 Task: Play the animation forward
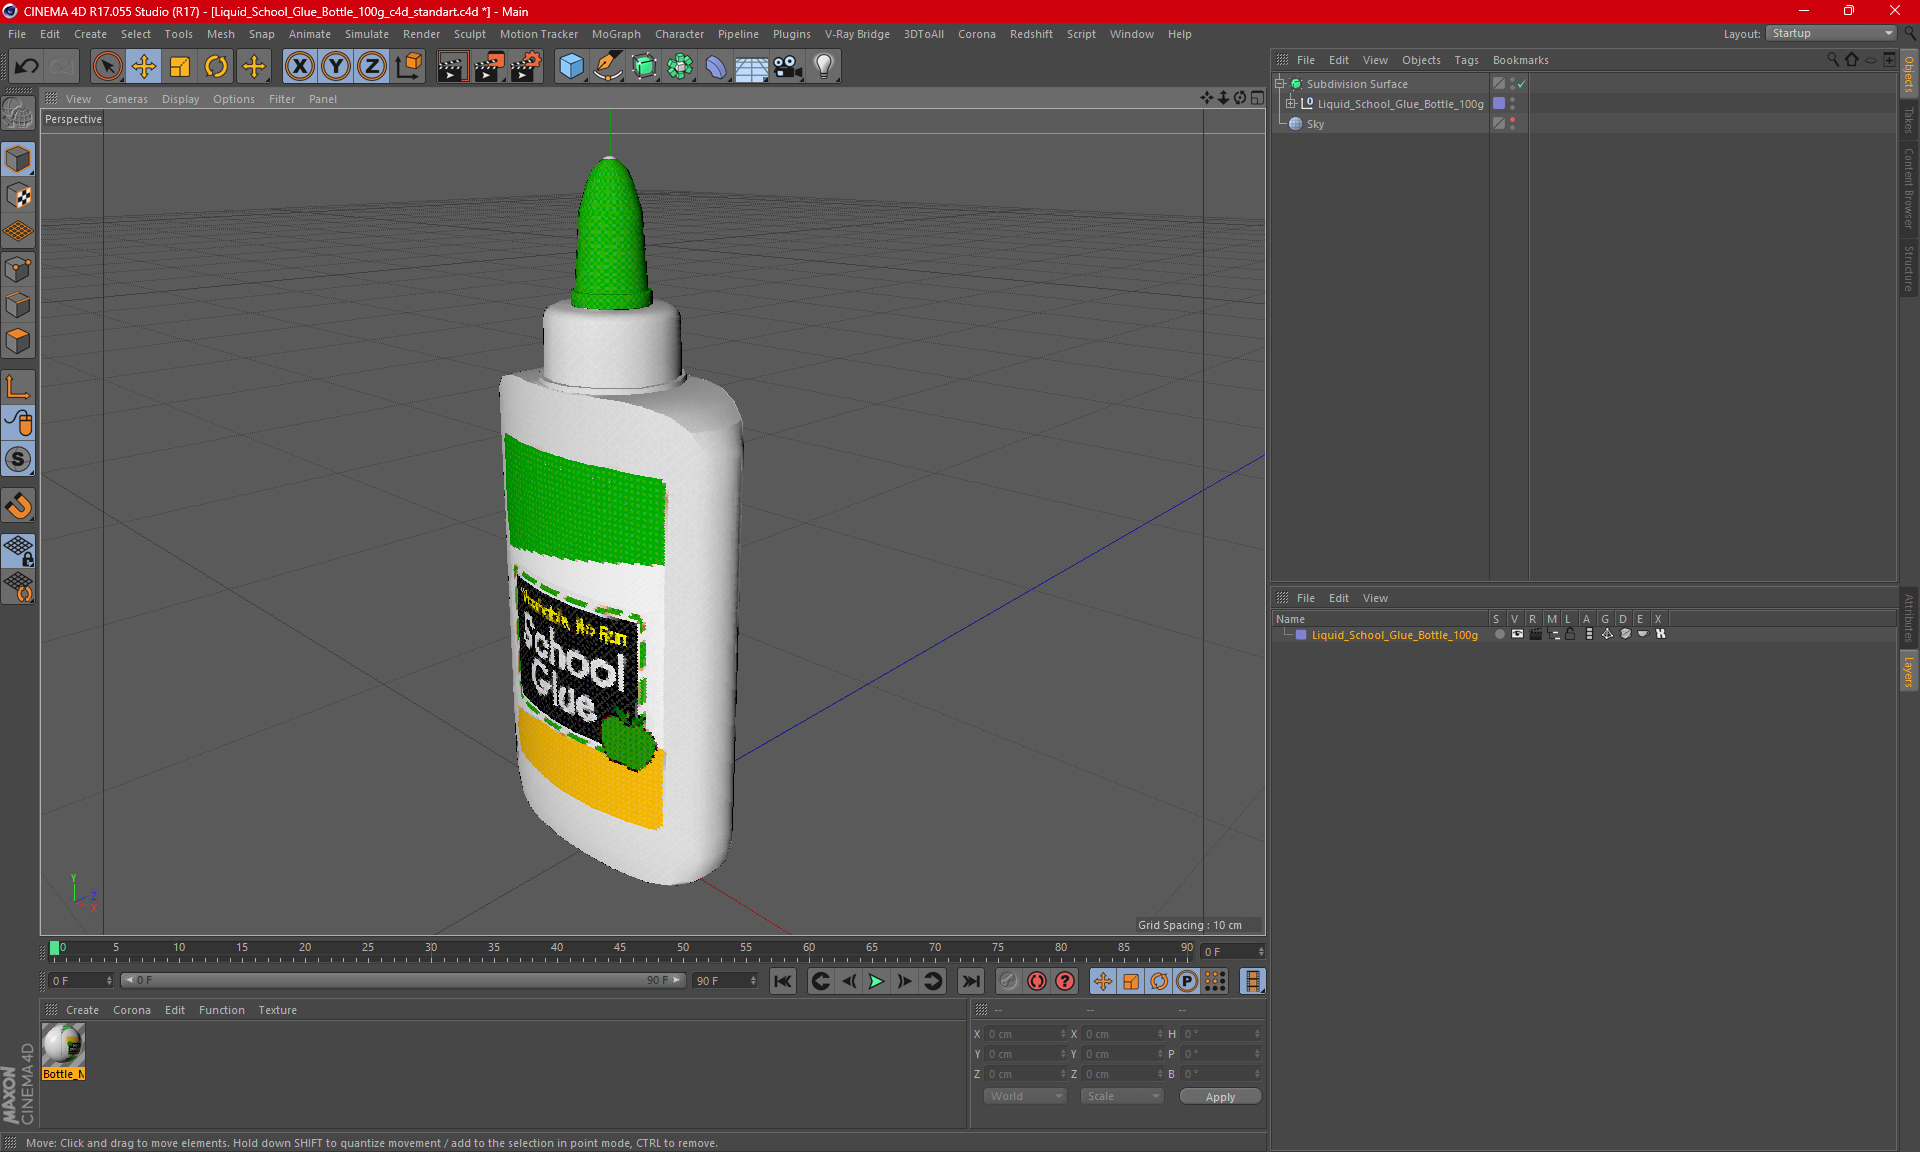[876, 981]
